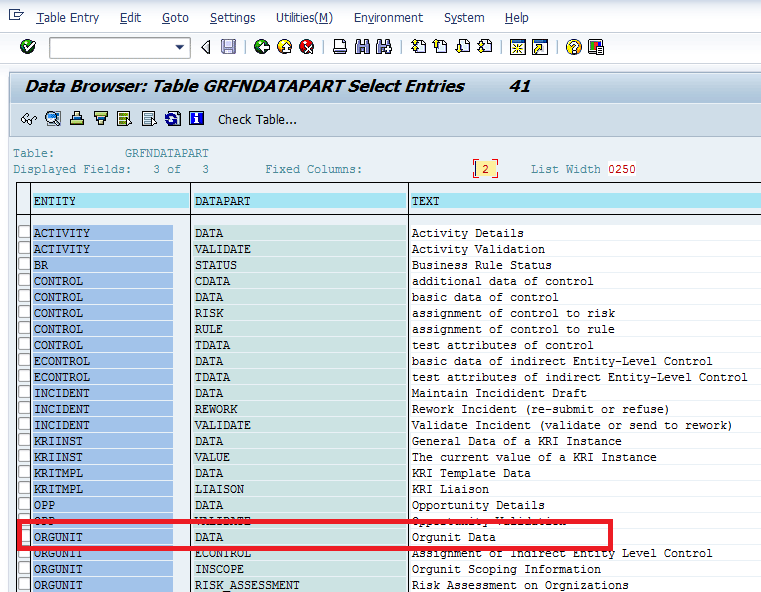Tick the checkbox for BR STATUS row
The height and width of the screenshot is (592, 761).
(x=25, y=265)
